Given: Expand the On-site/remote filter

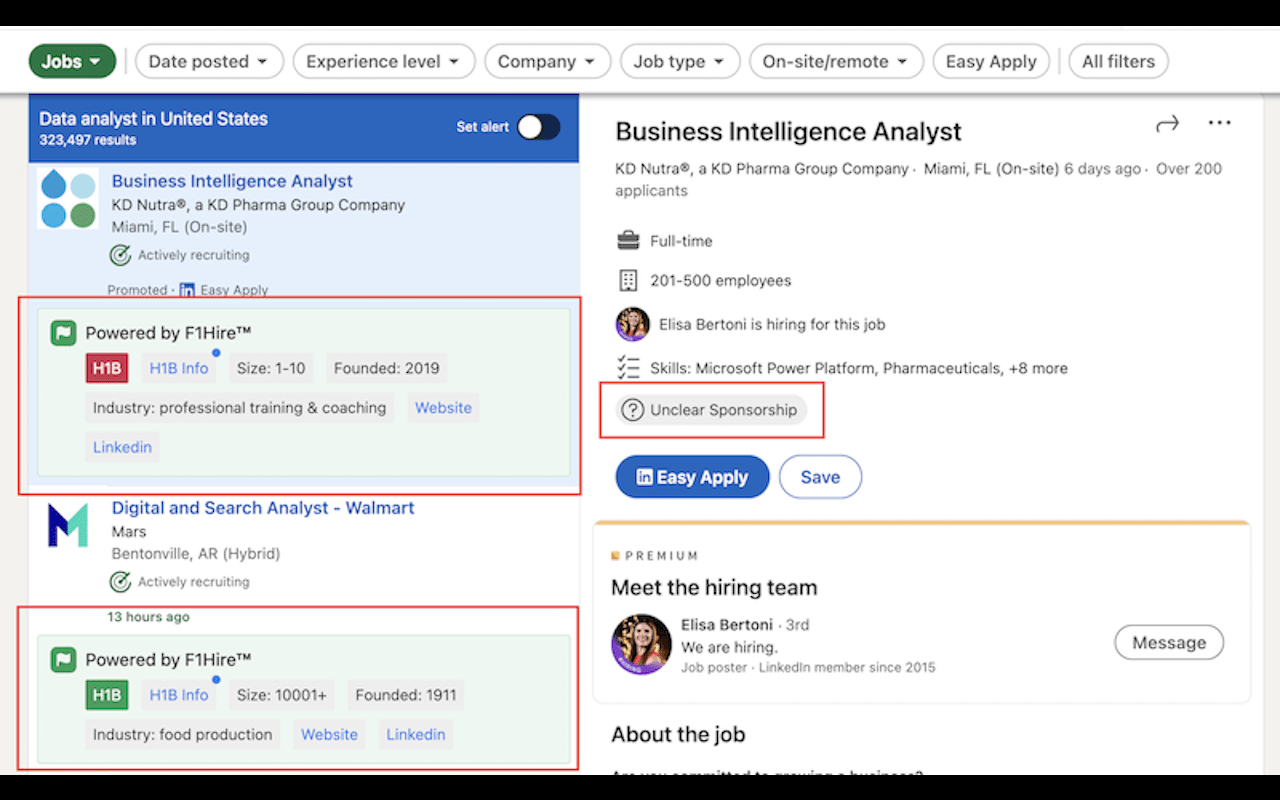Looking at the screenshot, I should pos(836,61).
